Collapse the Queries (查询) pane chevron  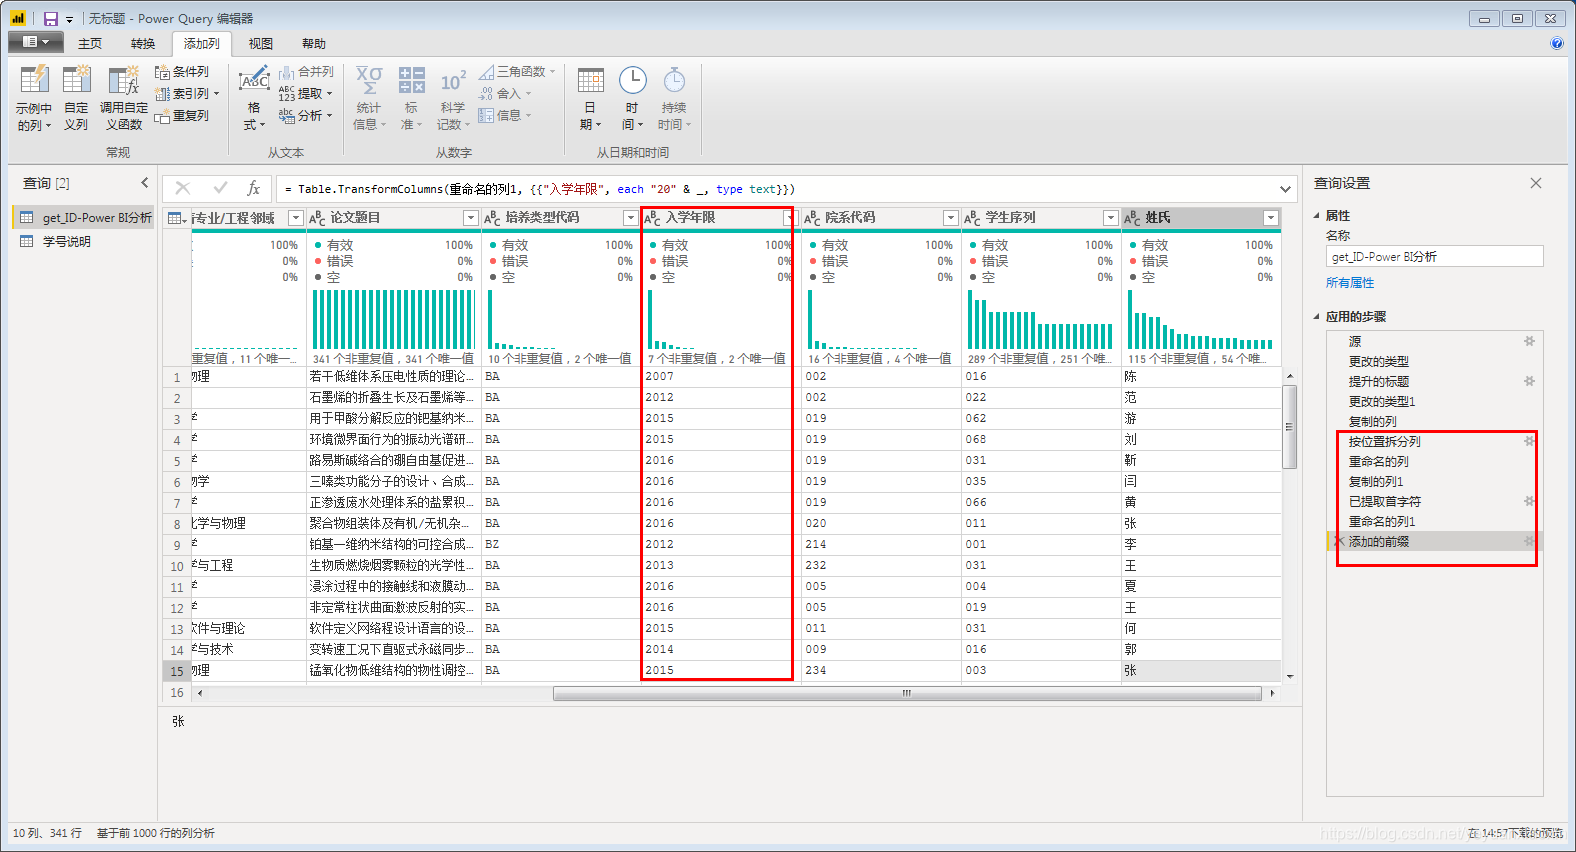(x=144, y=183)
